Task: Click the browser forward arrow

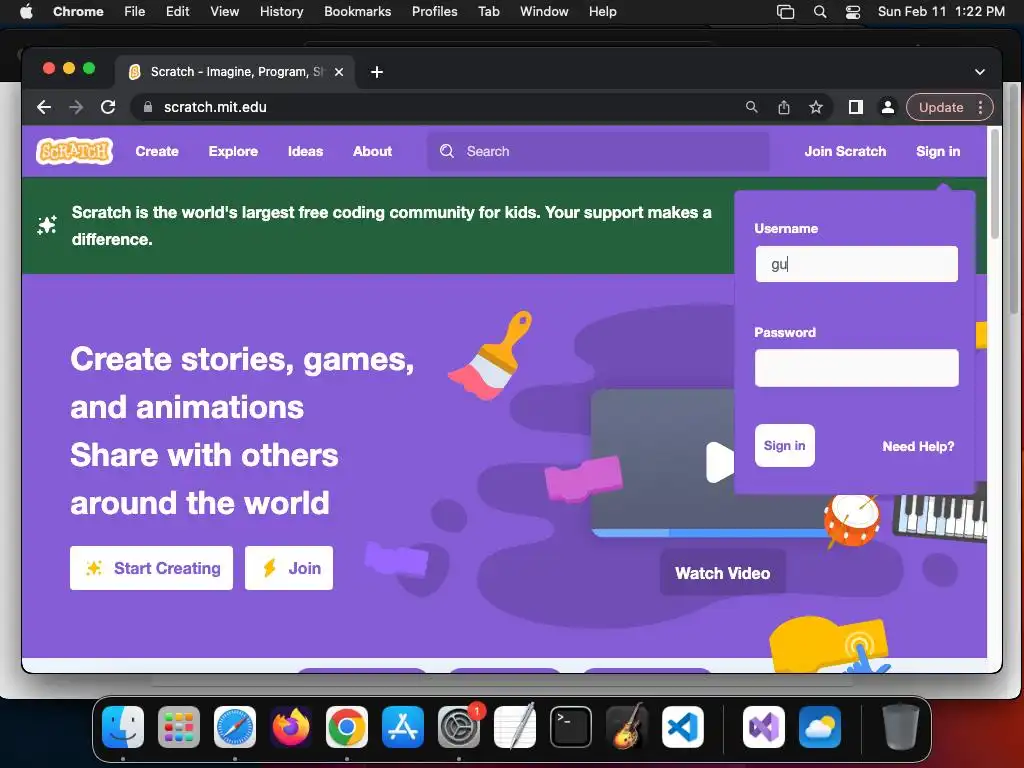Action: click(x=76, y=107)
